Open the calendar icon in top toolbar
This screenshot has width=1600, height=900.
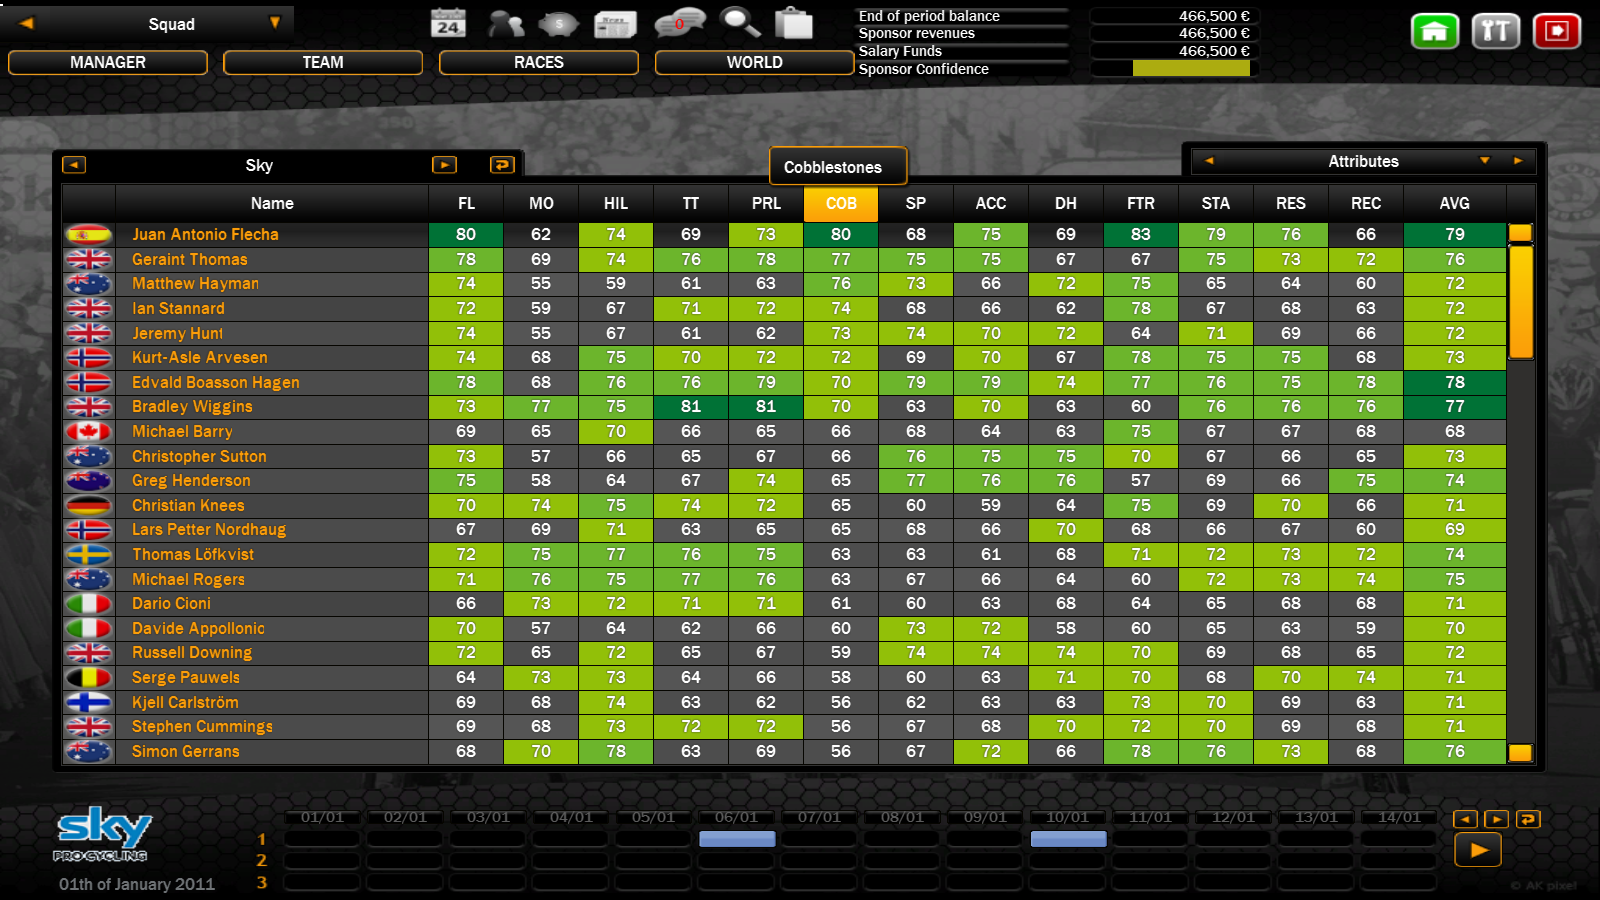click(448, 23)
